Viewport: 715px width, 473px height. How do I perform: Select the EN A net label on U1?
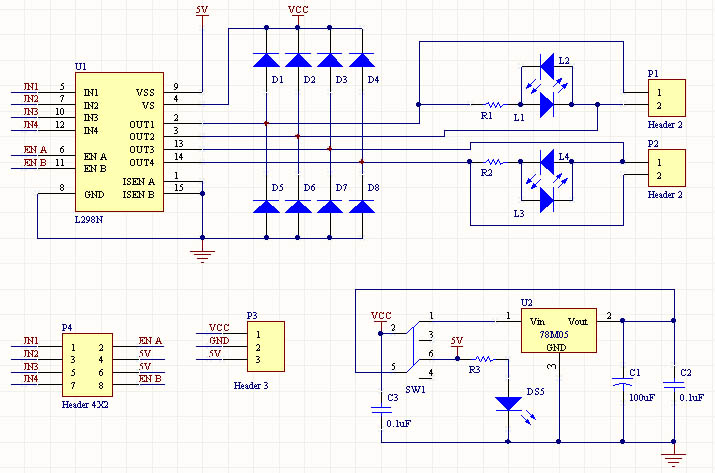(35, 150)
